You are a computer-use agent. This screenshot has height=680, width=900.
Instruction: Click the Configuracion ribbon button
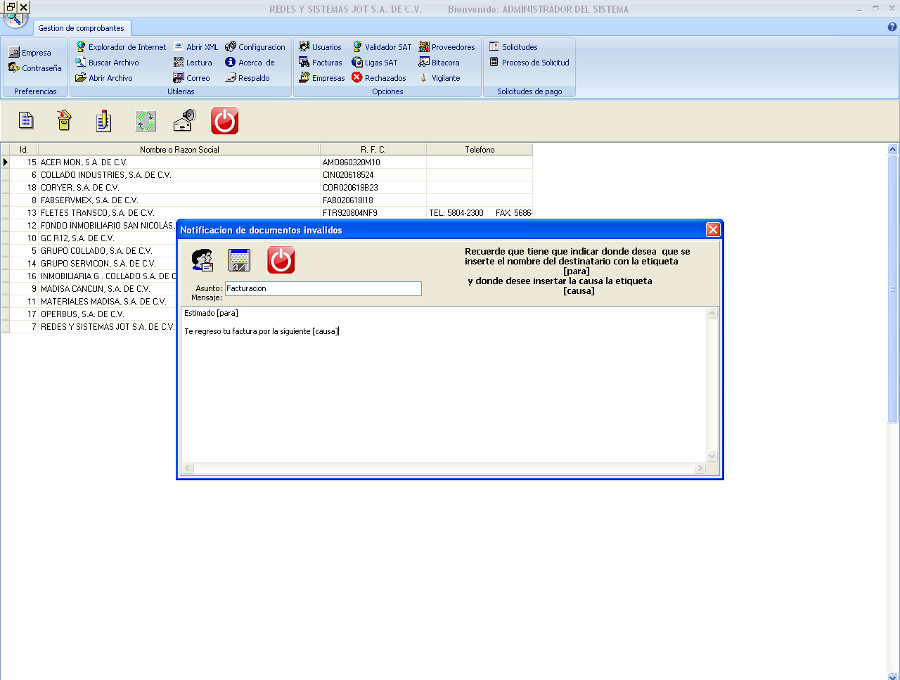tap(255, 47)
